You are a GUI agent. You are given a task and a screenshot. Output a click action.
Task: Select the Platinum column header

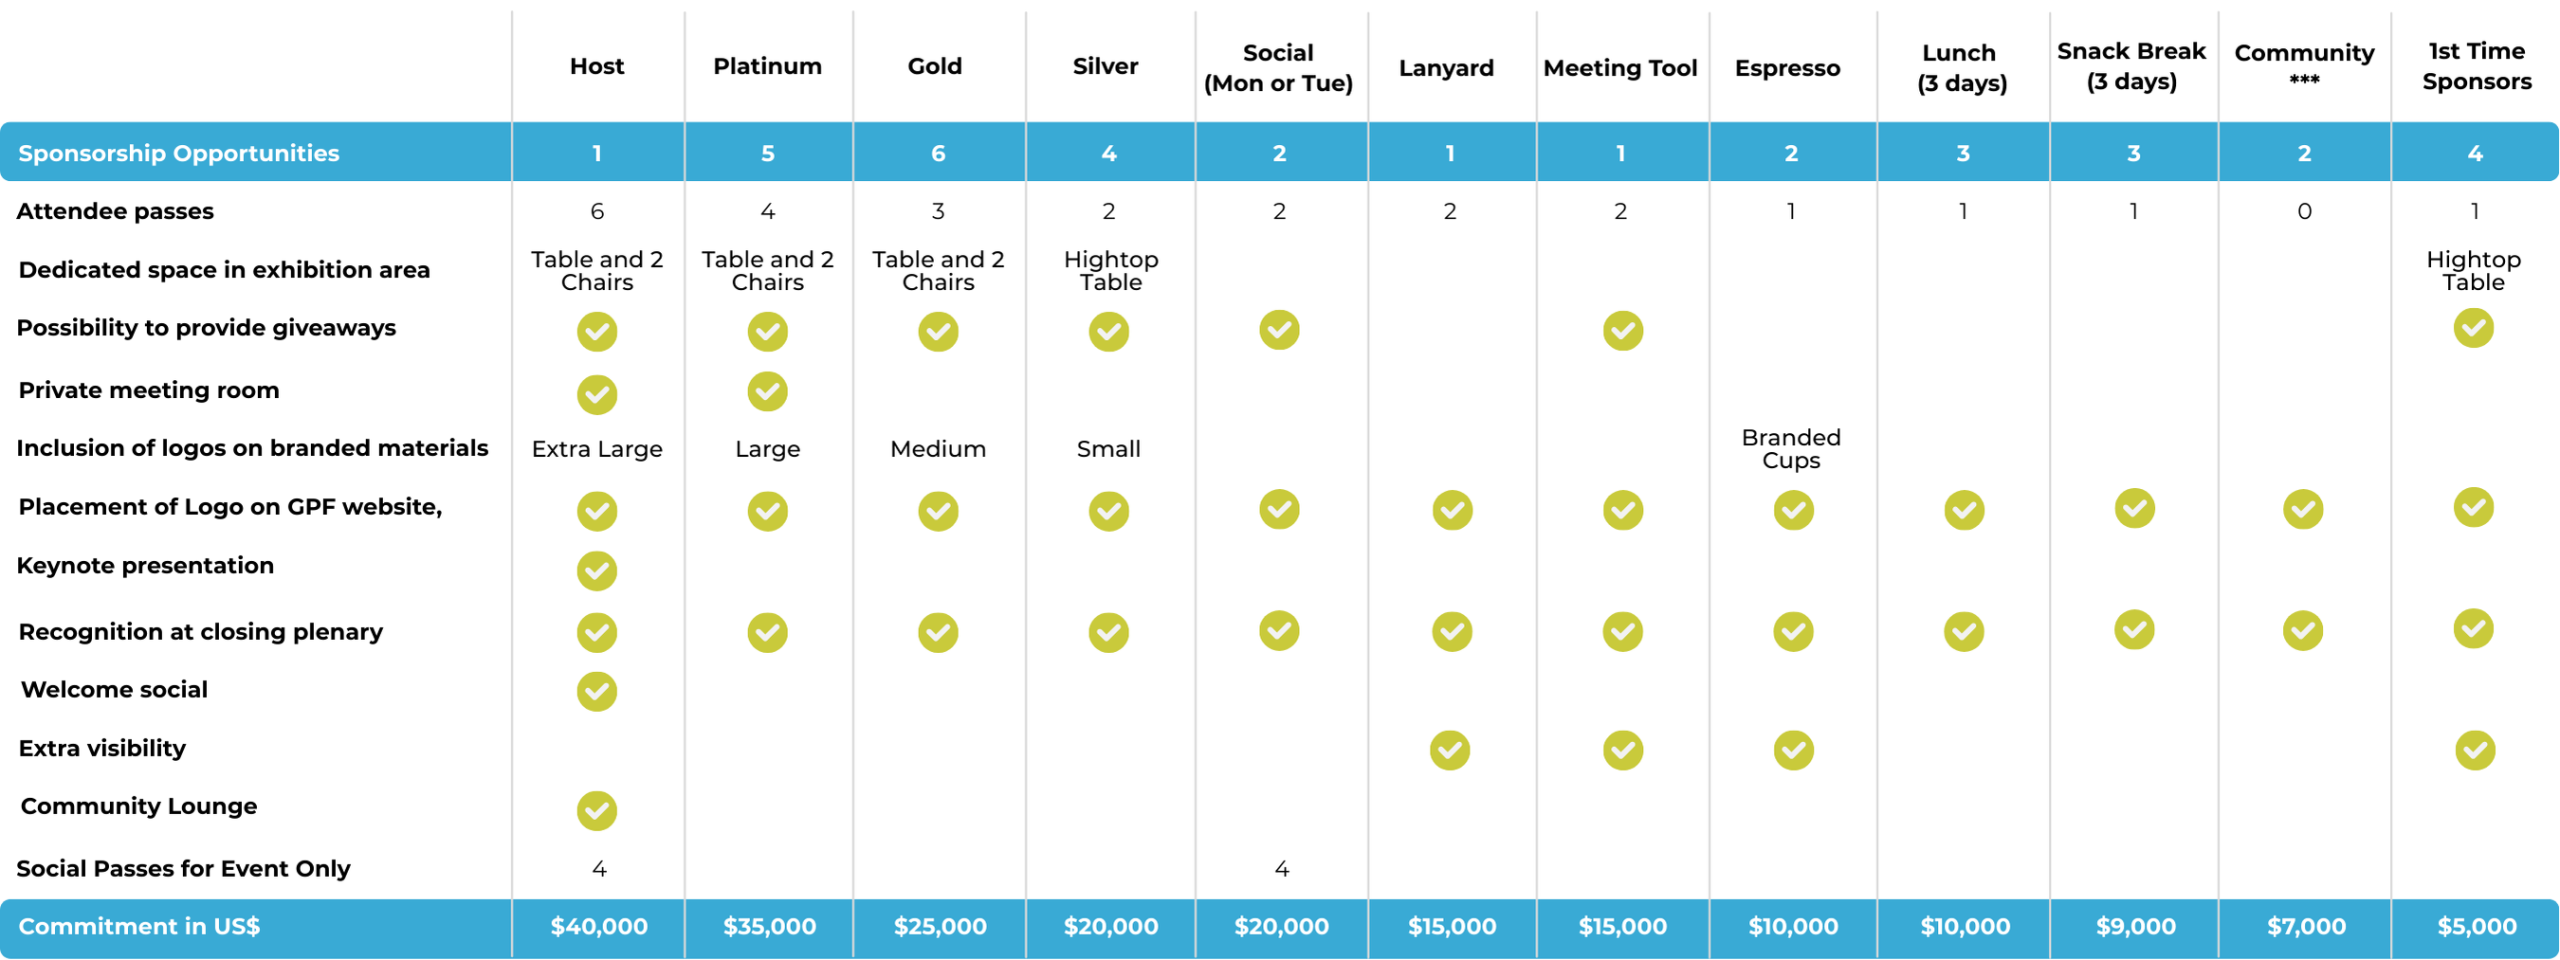[767, 66]
